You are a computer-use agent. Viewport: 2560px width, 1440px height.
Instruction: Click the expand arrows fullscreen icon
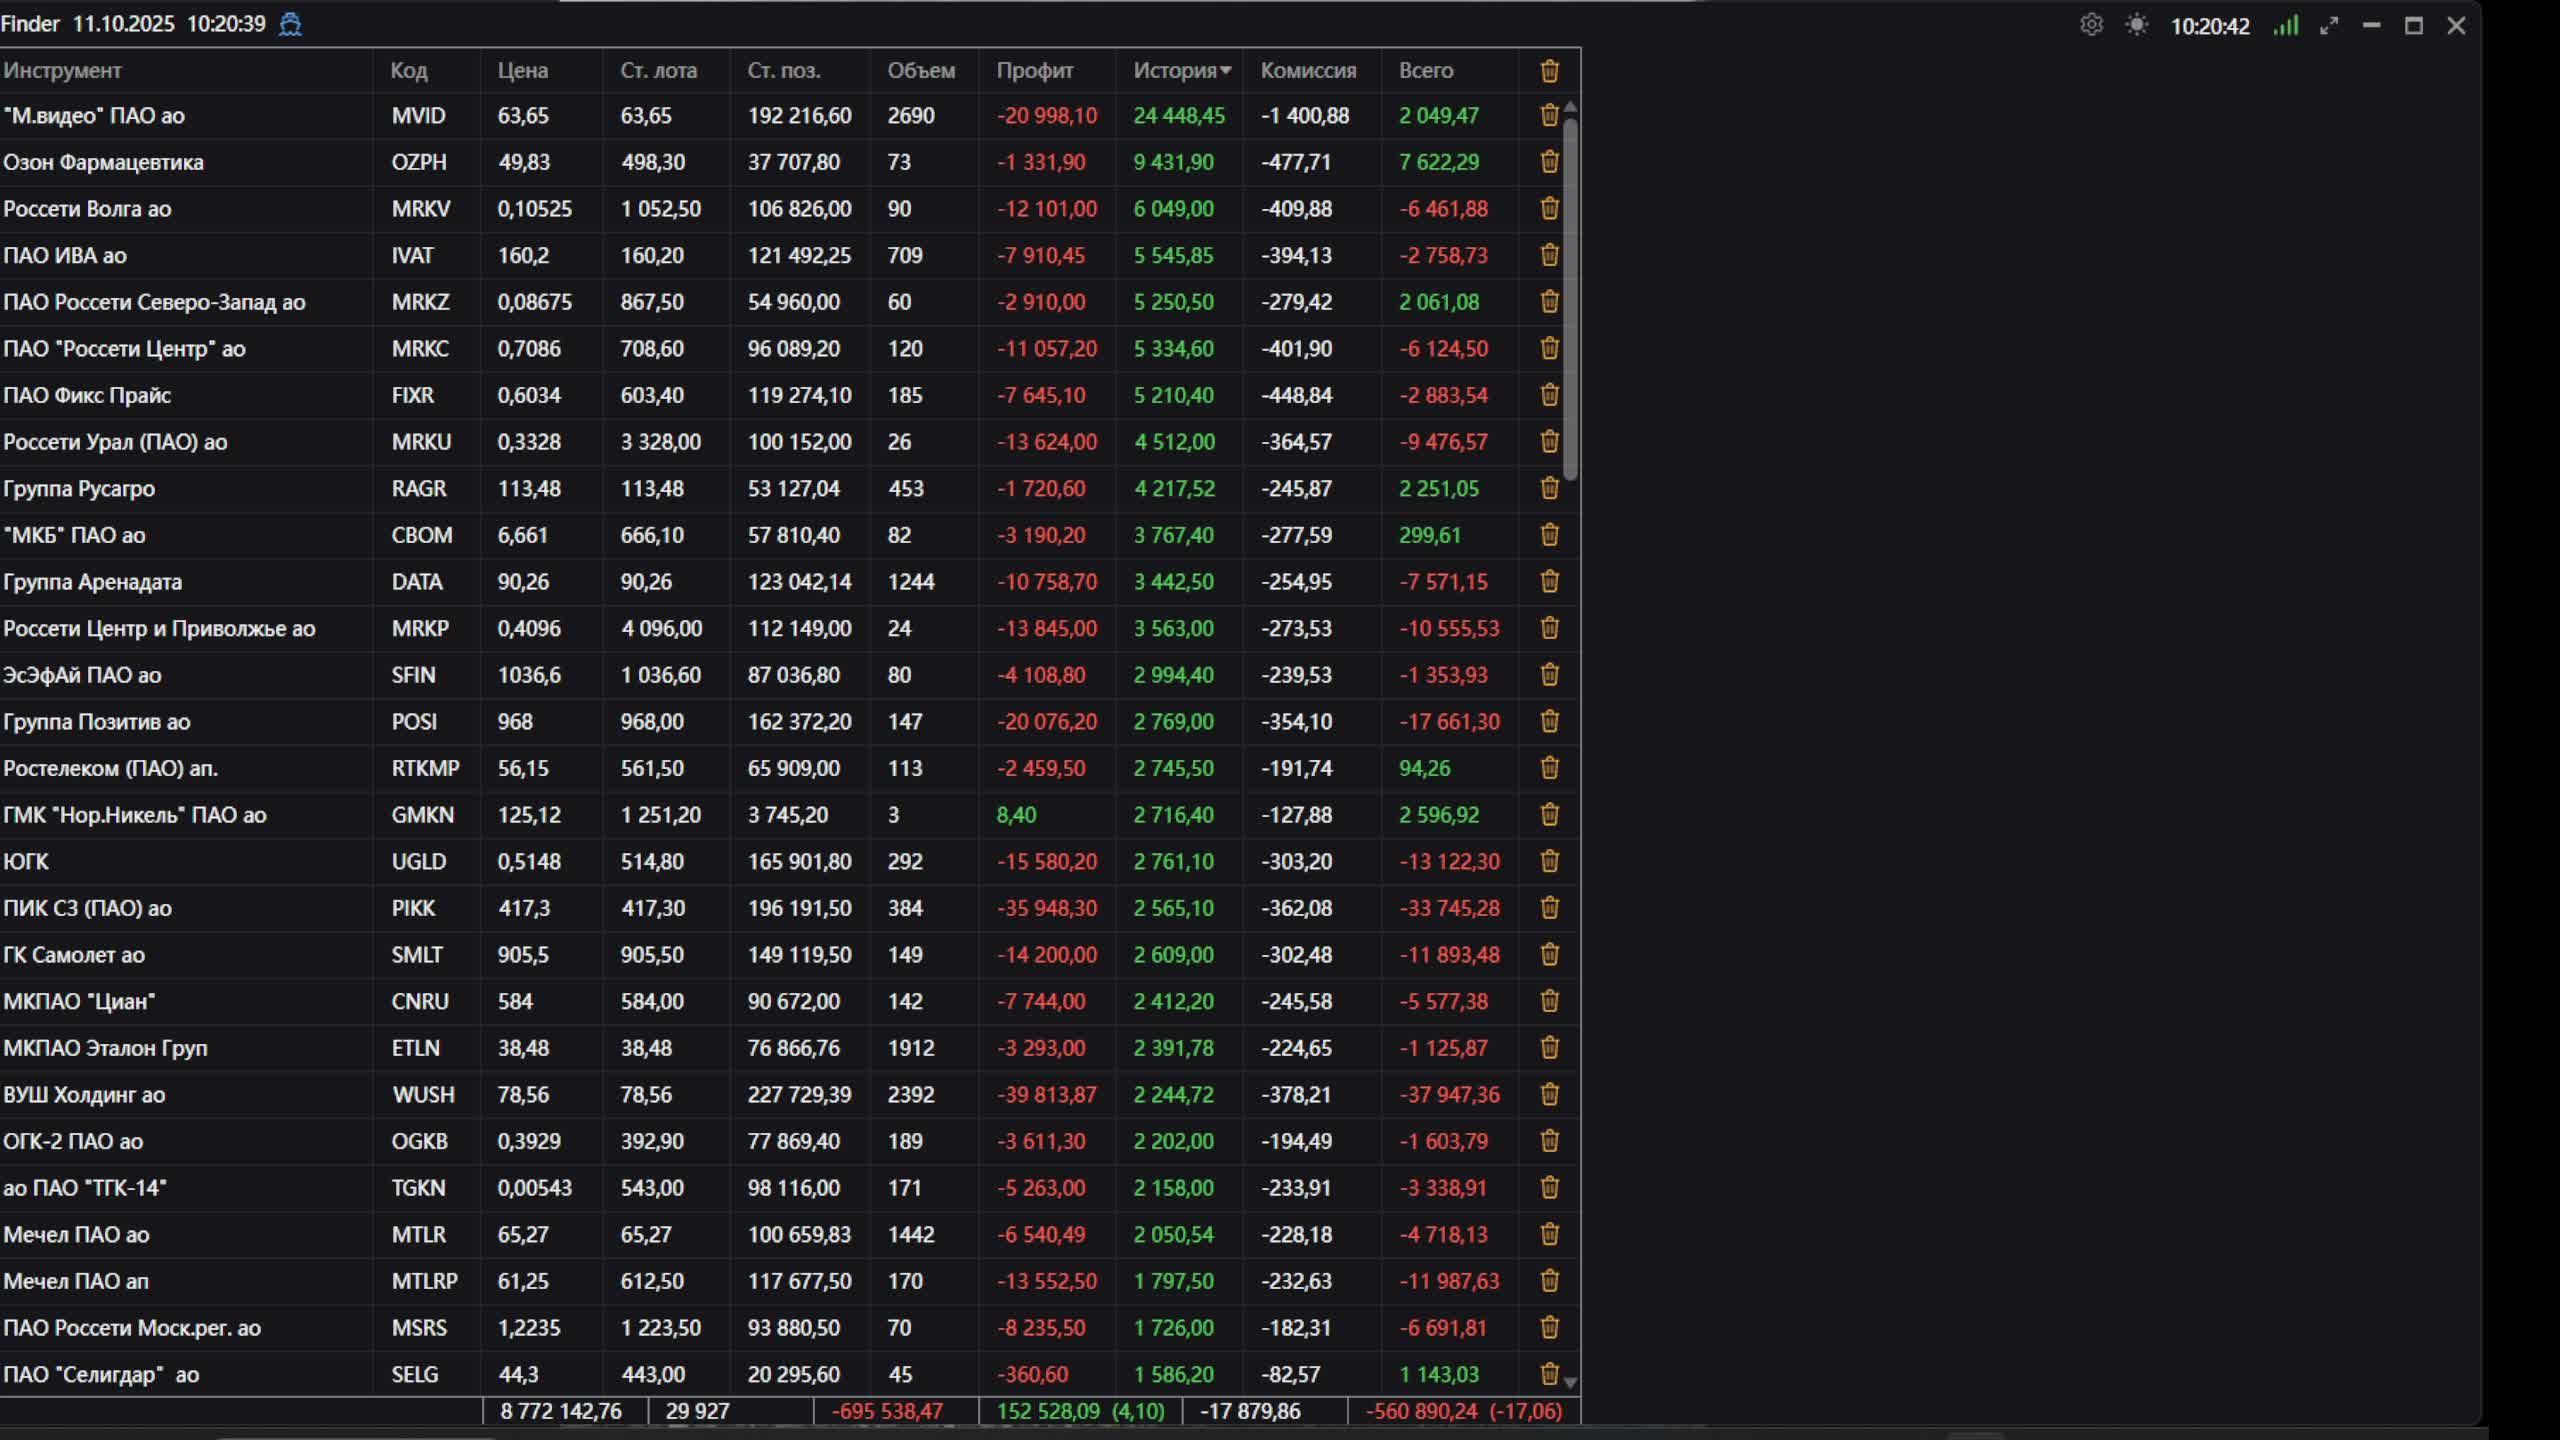[x=2329, y=26]
